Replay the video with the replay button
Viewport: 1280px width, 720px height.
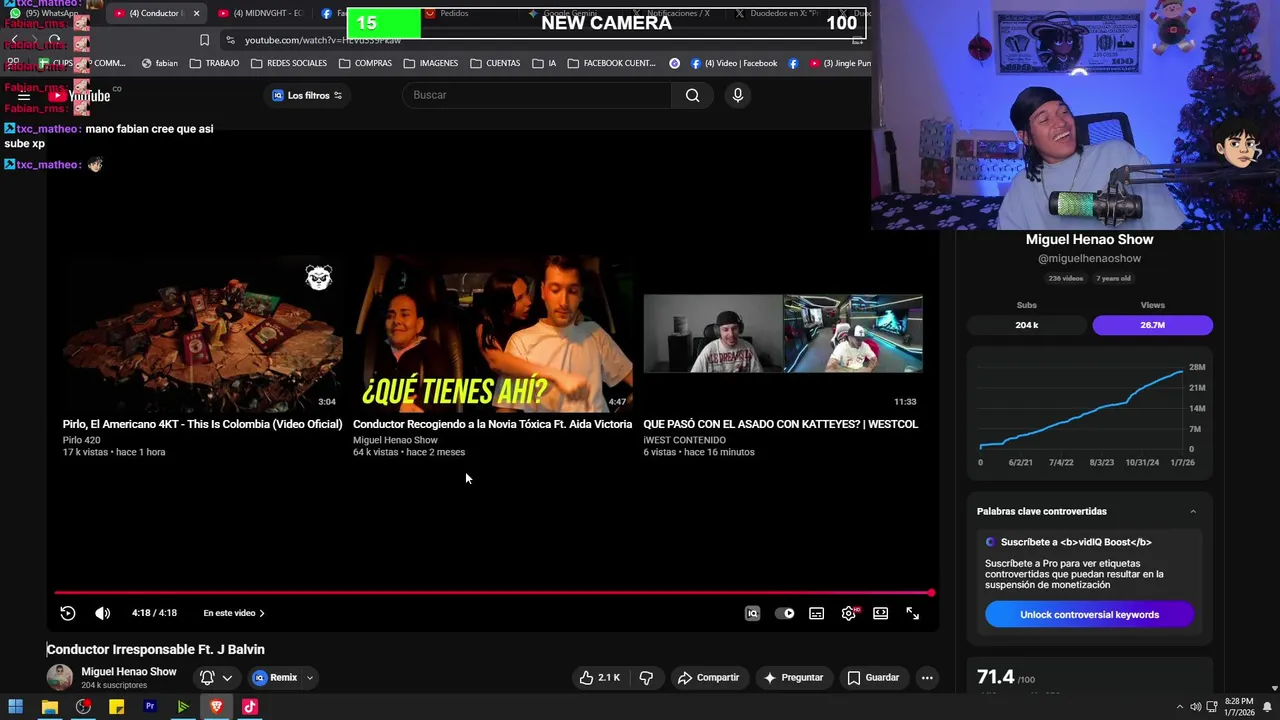[67, 613]
